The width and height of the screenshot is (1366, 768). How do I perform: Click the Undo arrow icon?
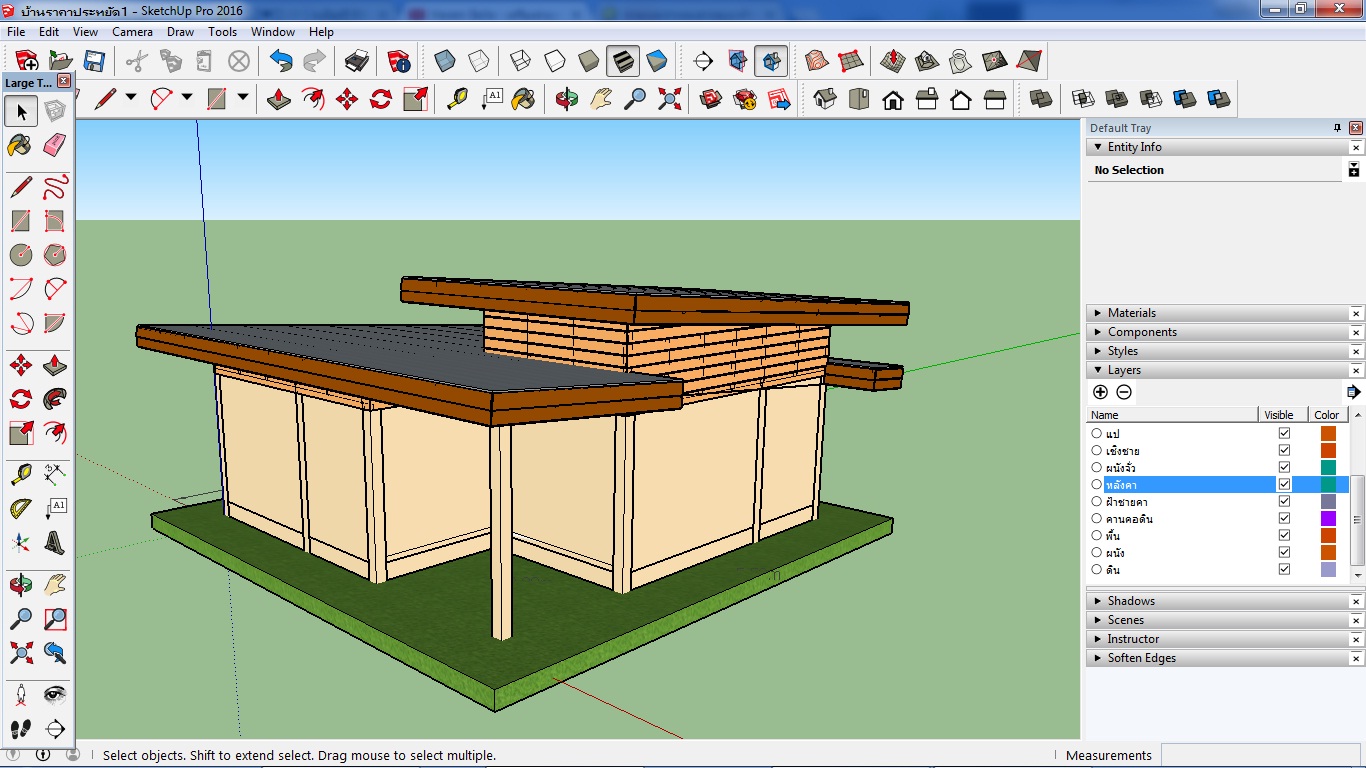pyautogui.click(x=281, y=61)
